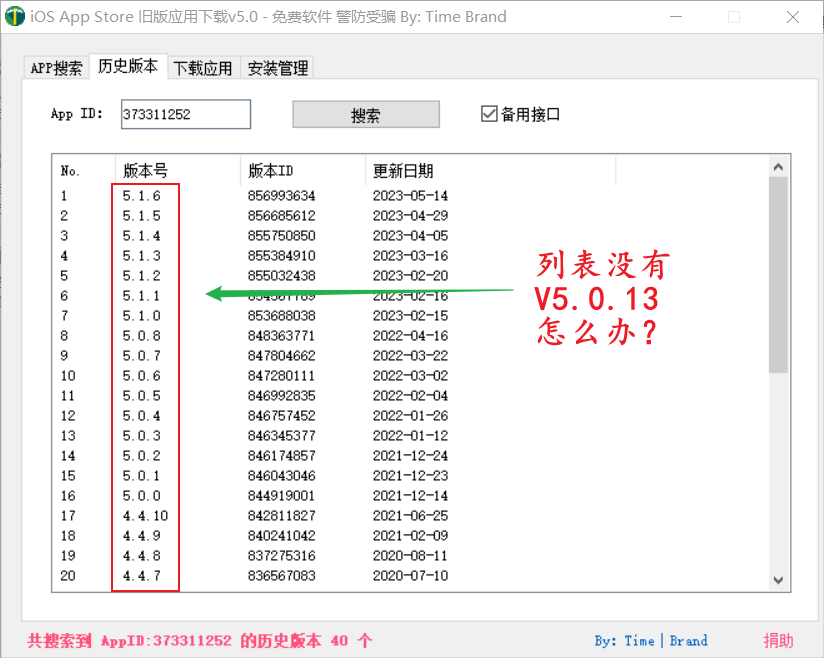The height and width of the screenshot is (658, 824).
Task: Click status text showing 40 历史版本
Action: (200, 641)
